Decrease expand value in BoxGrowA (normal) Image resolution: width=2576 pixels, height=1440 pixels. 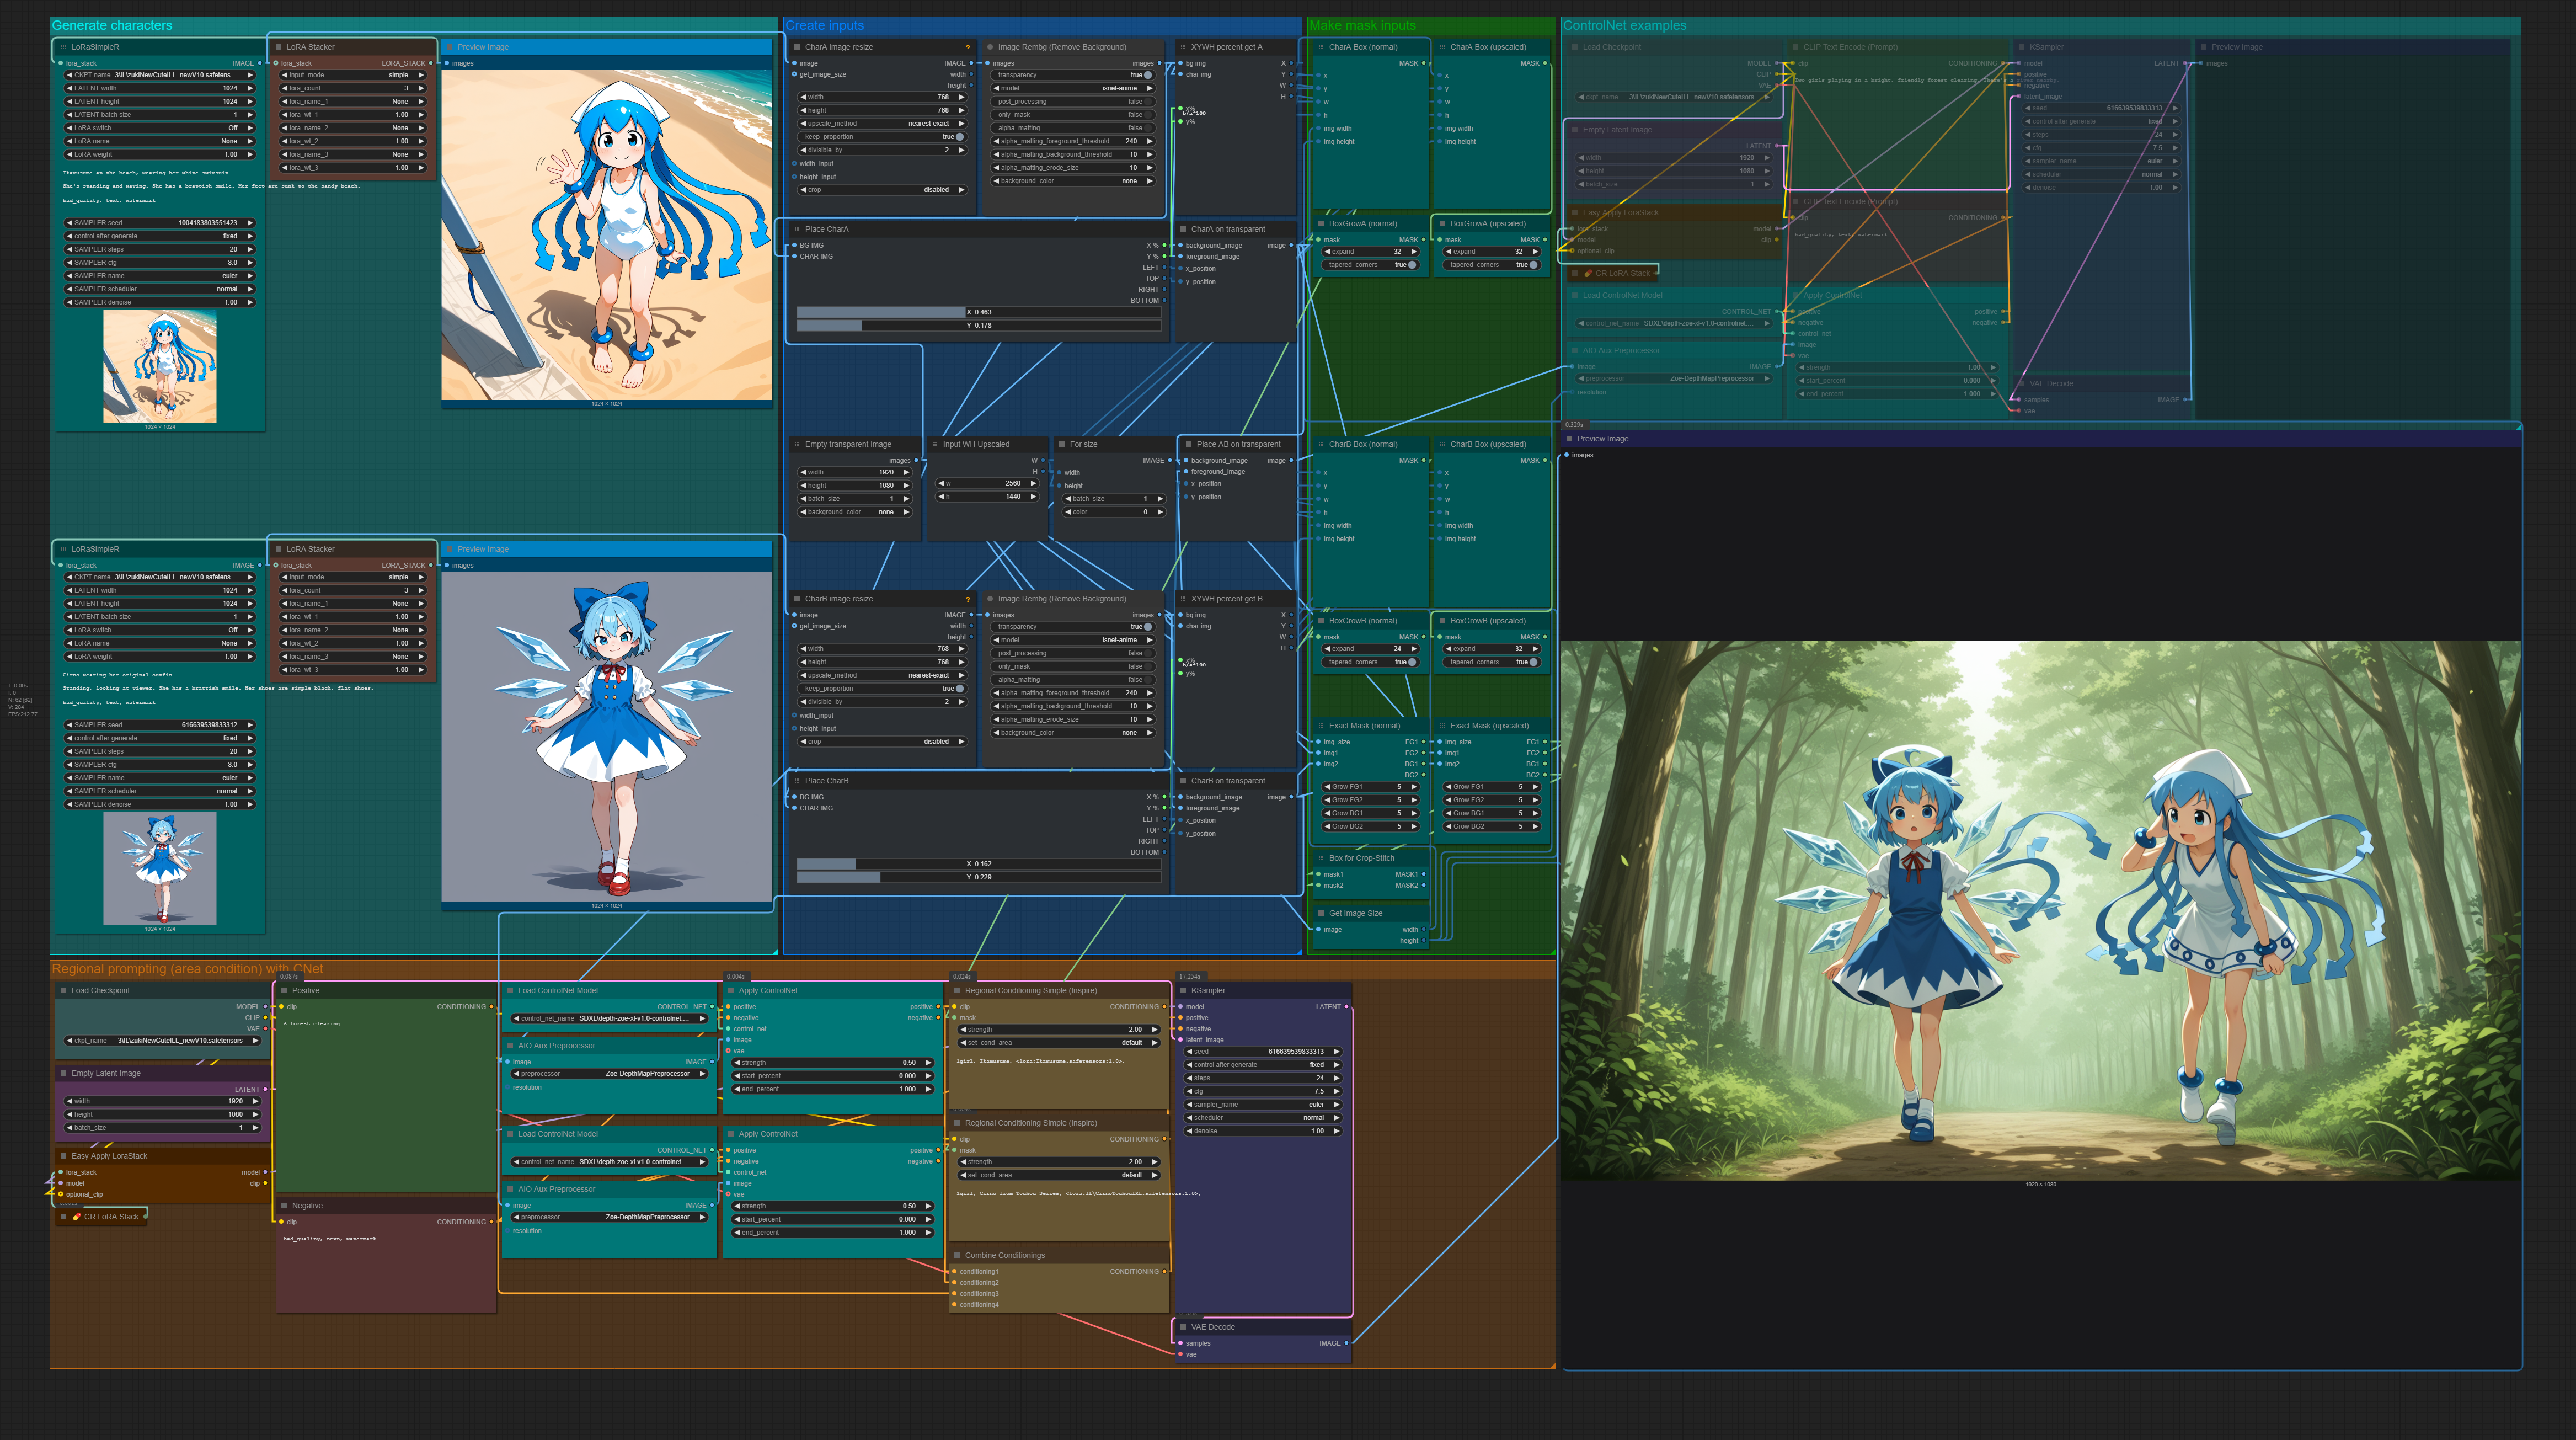click(1327, 252)
